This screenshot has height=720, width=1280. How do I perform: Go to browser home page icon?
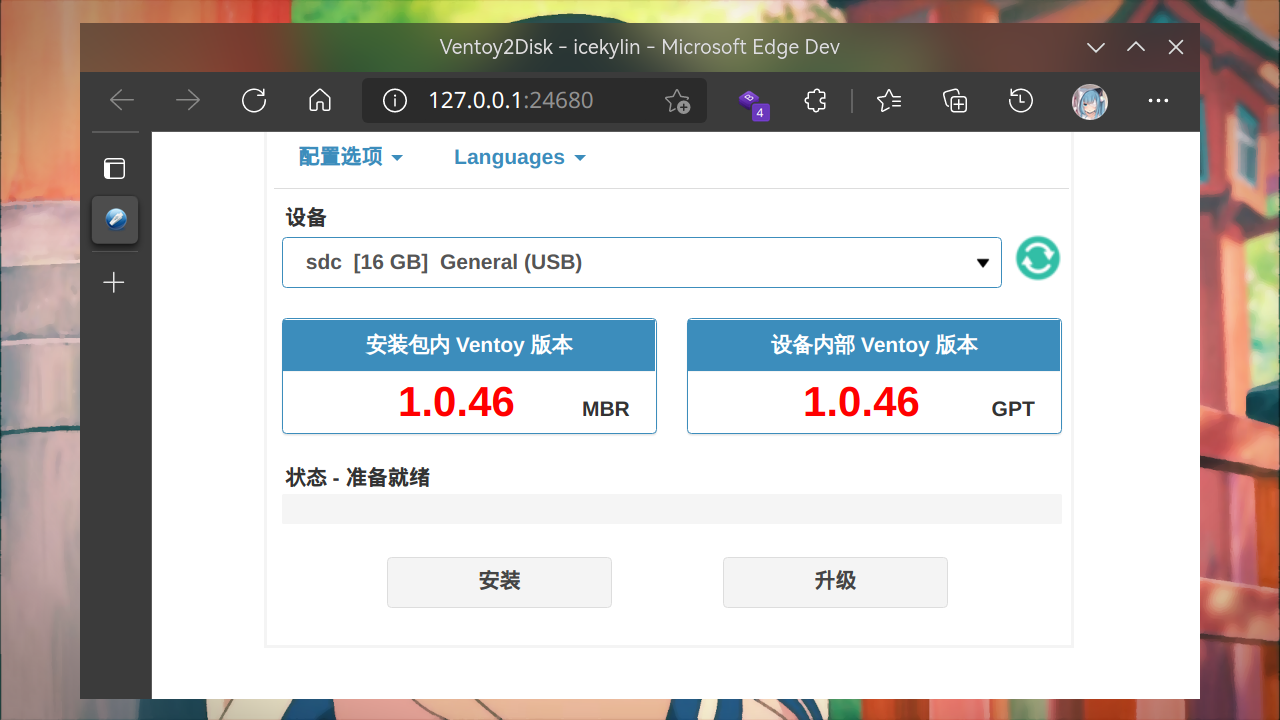click(320, 100)
